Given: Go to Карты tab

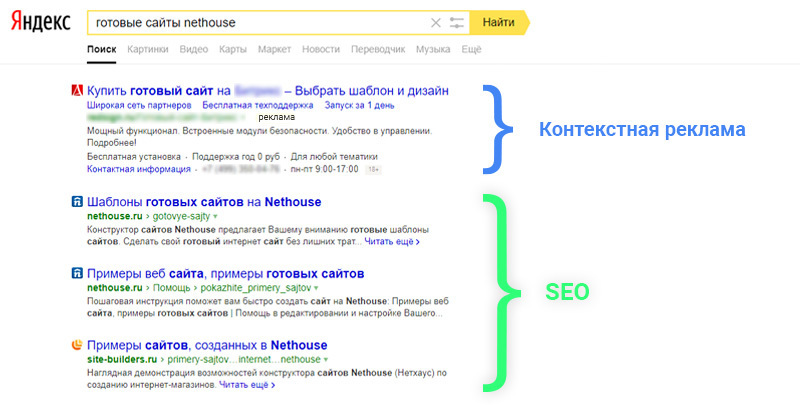Looking at the screenshot, I should pos(233,49).
